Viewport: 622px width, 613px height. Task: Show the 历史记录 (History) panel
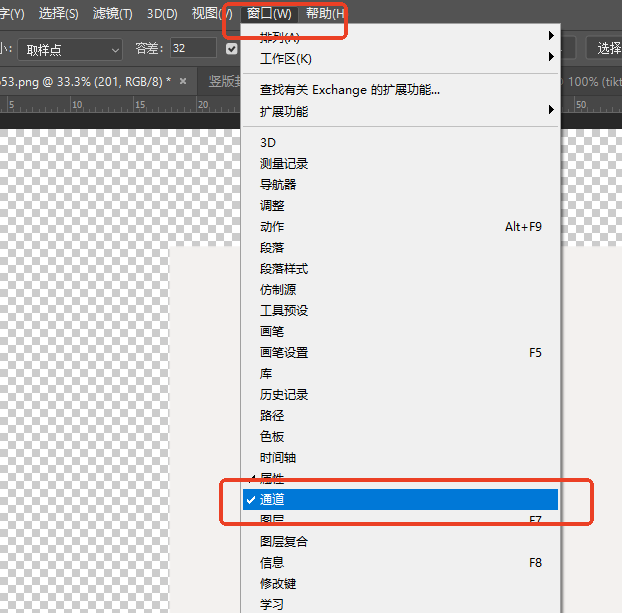(x=284, y=394)
